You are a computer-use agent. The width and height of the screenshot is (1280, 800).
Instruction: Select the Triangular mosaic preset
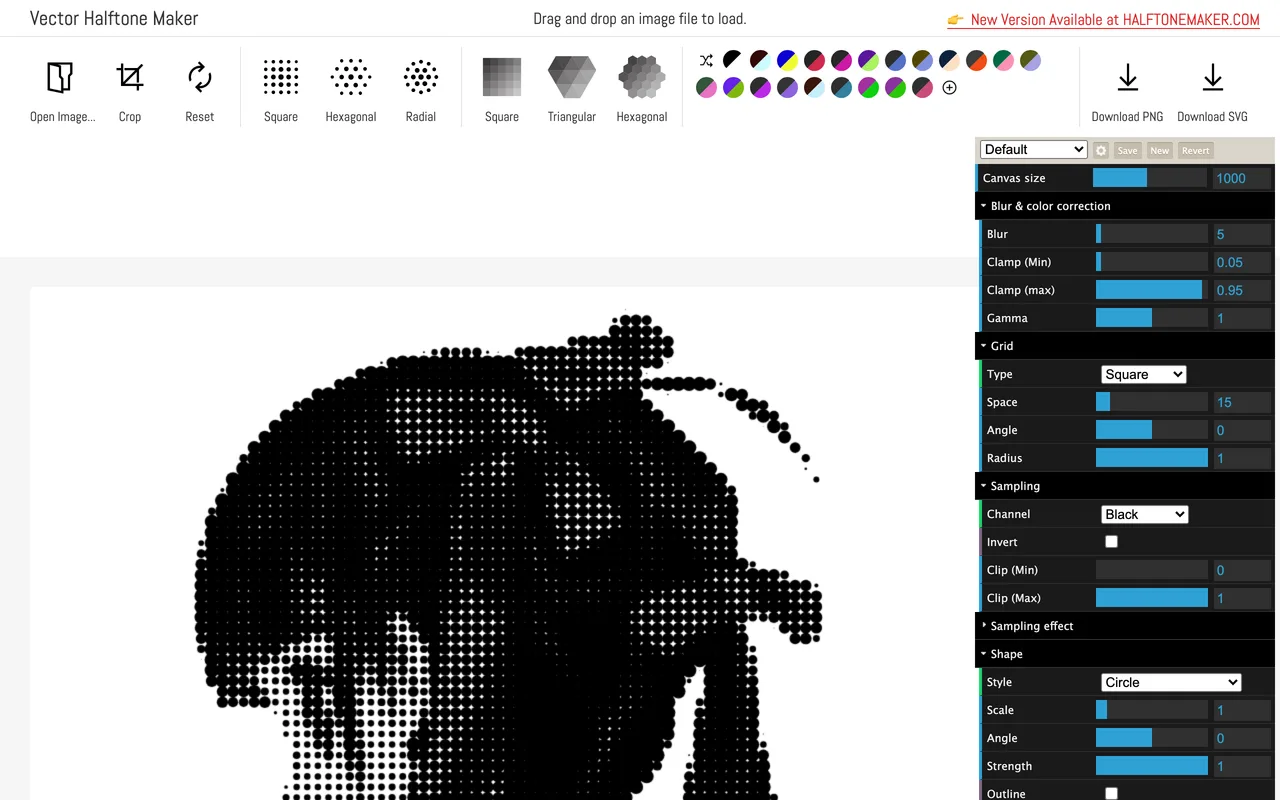tap(572, 90)
